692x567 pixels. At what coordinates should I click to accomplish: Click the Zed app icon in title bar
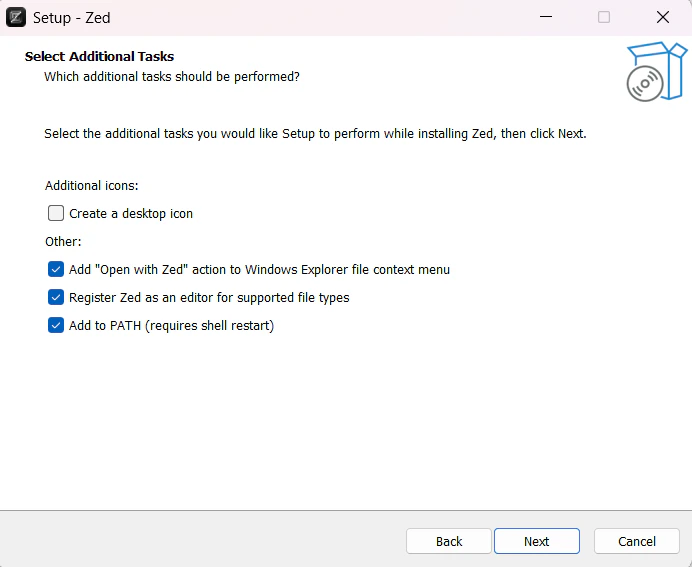16,18
